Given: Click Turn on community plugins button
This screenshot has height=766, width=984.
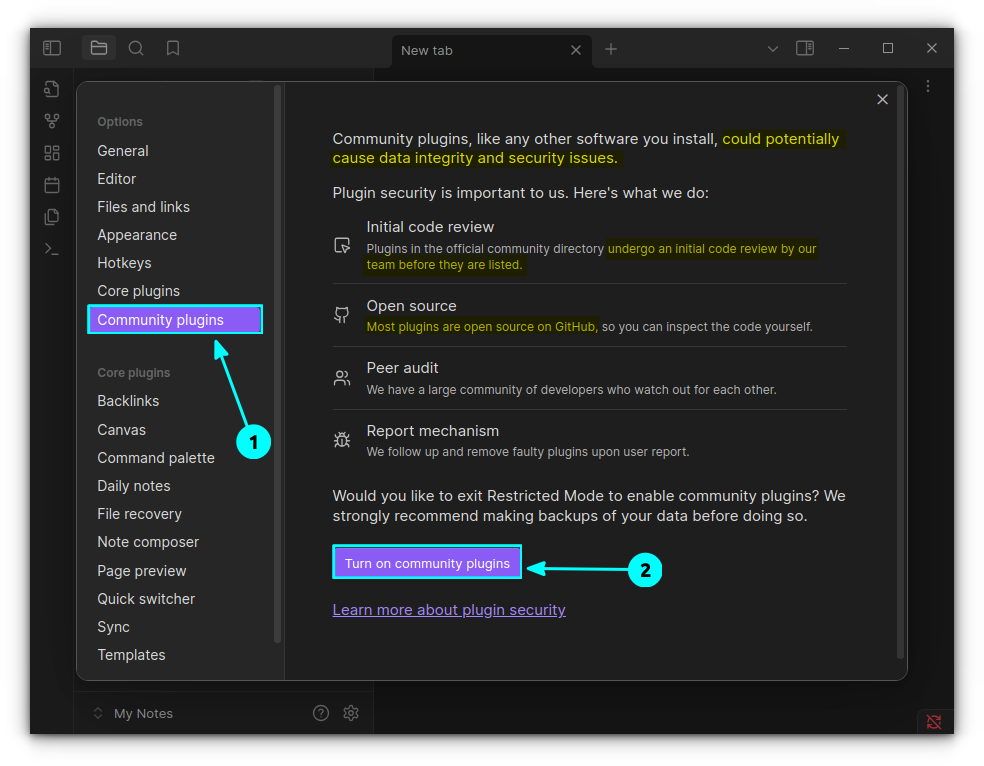Looking at the screenshot, I should (x=427, y=563).
